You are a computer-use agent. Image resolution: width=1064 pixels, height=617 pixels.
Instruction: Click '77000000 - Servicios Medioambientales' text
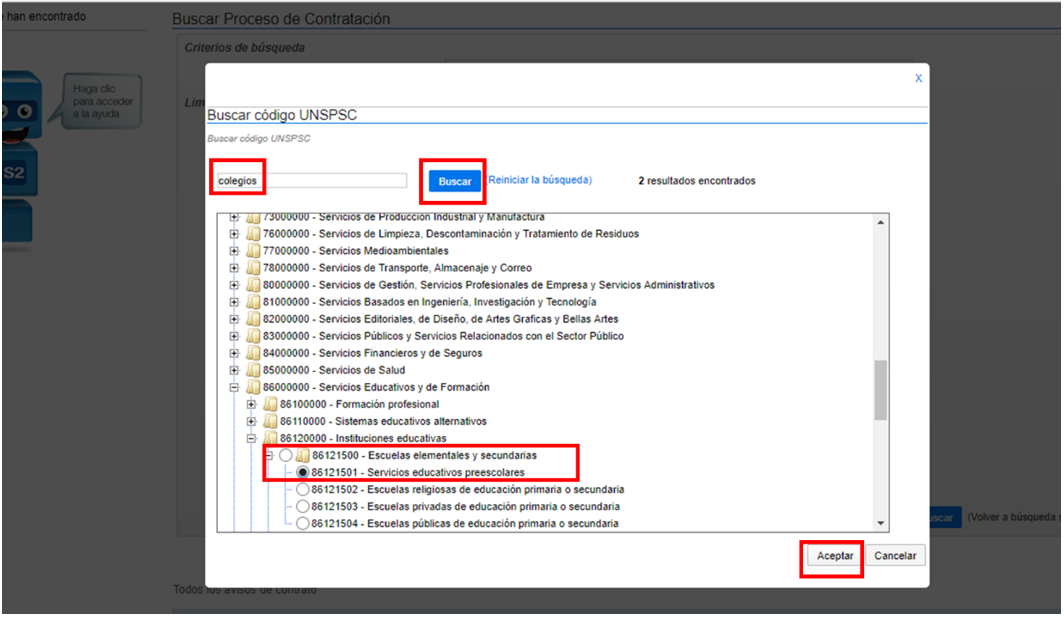[356, 251]
